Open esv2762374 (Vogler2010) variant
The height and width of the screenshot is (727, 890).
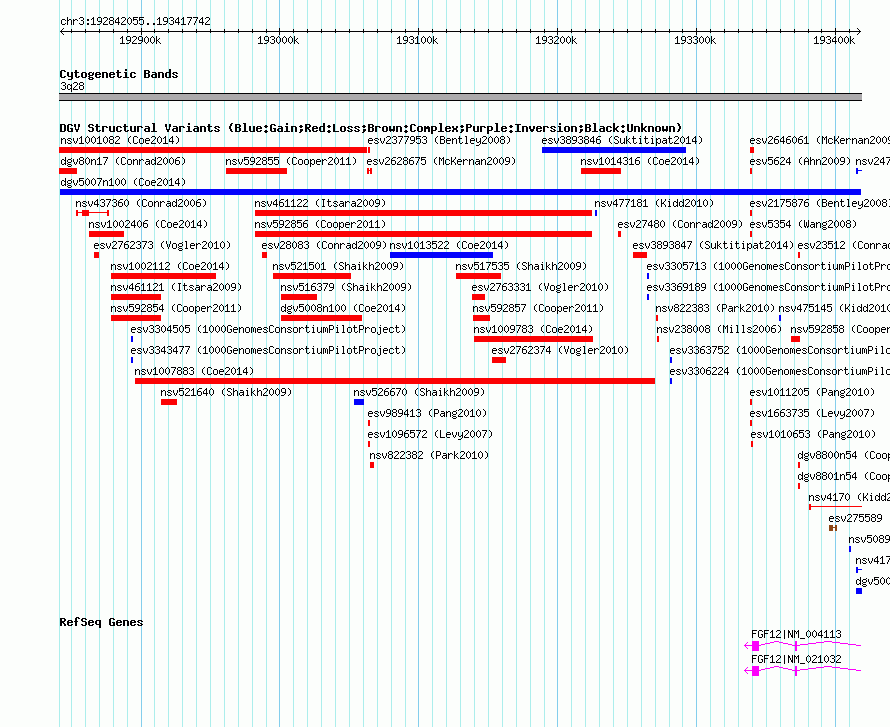(x=560, y=350)
